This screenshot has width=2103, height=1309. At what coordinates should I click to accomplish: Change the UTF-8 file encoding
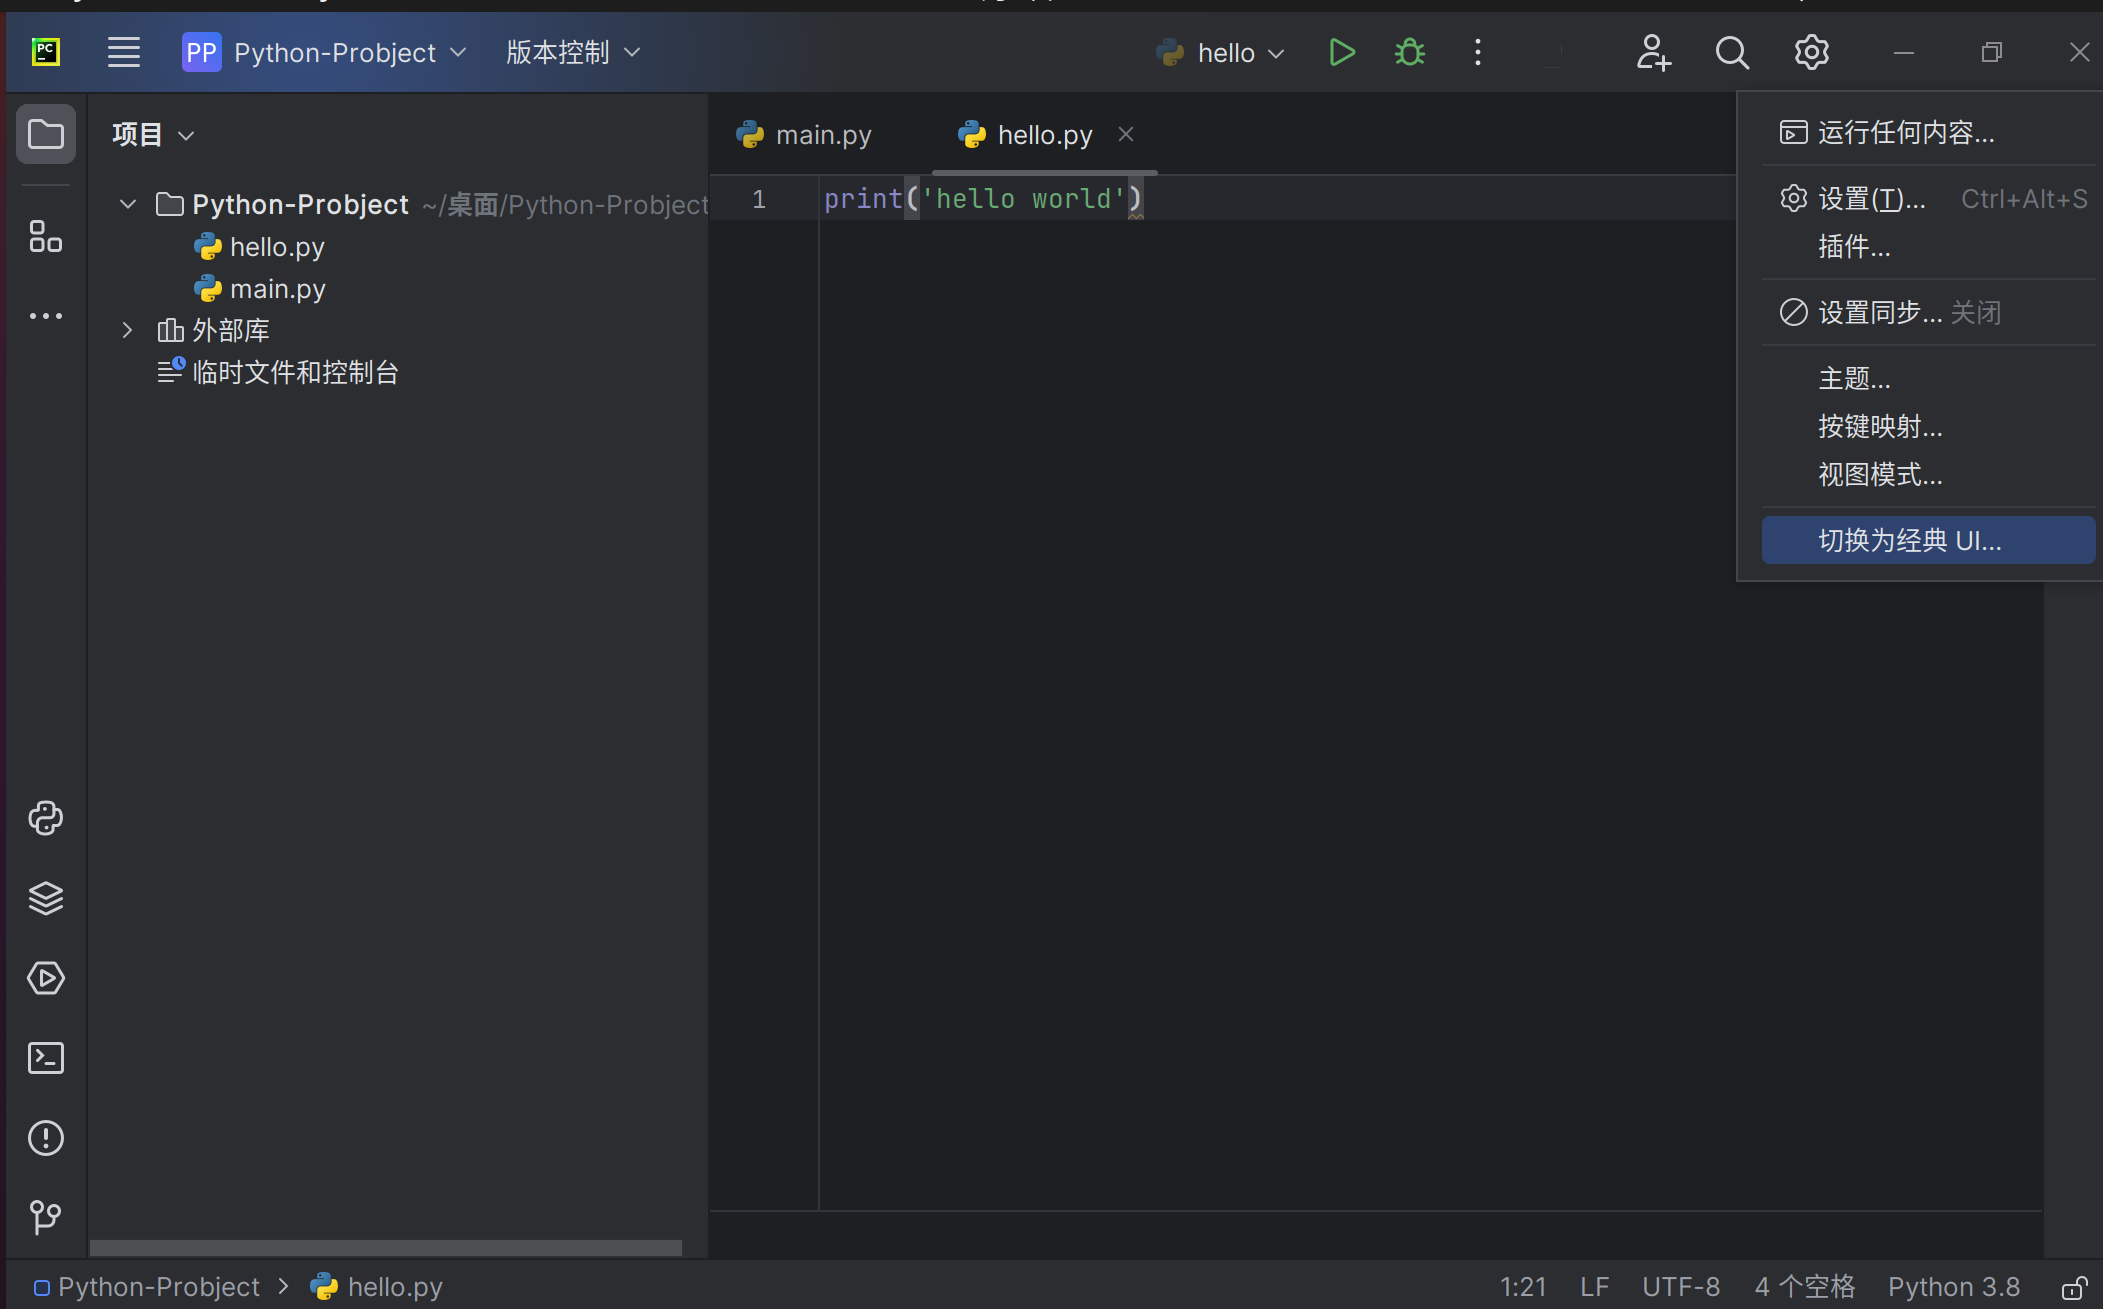(1681, 1287)
